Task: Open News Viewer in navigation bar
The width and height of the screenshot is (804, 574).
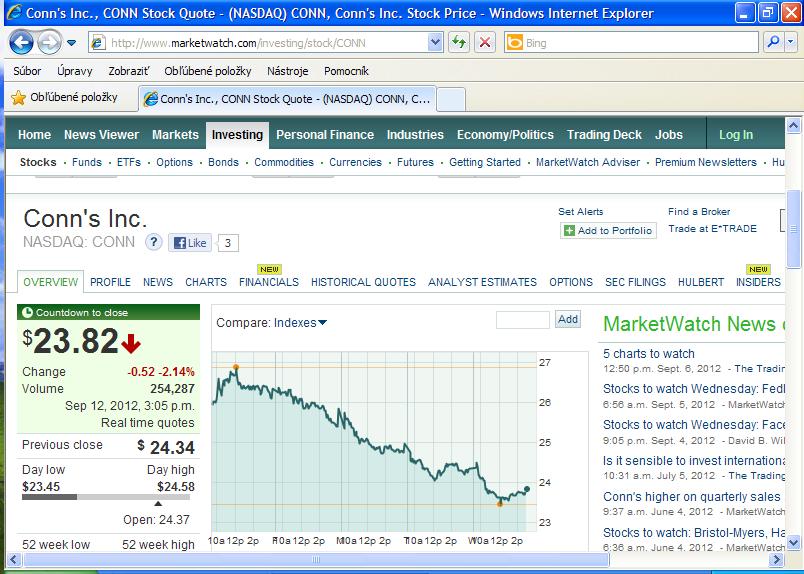Action: [x=102, y=135]
